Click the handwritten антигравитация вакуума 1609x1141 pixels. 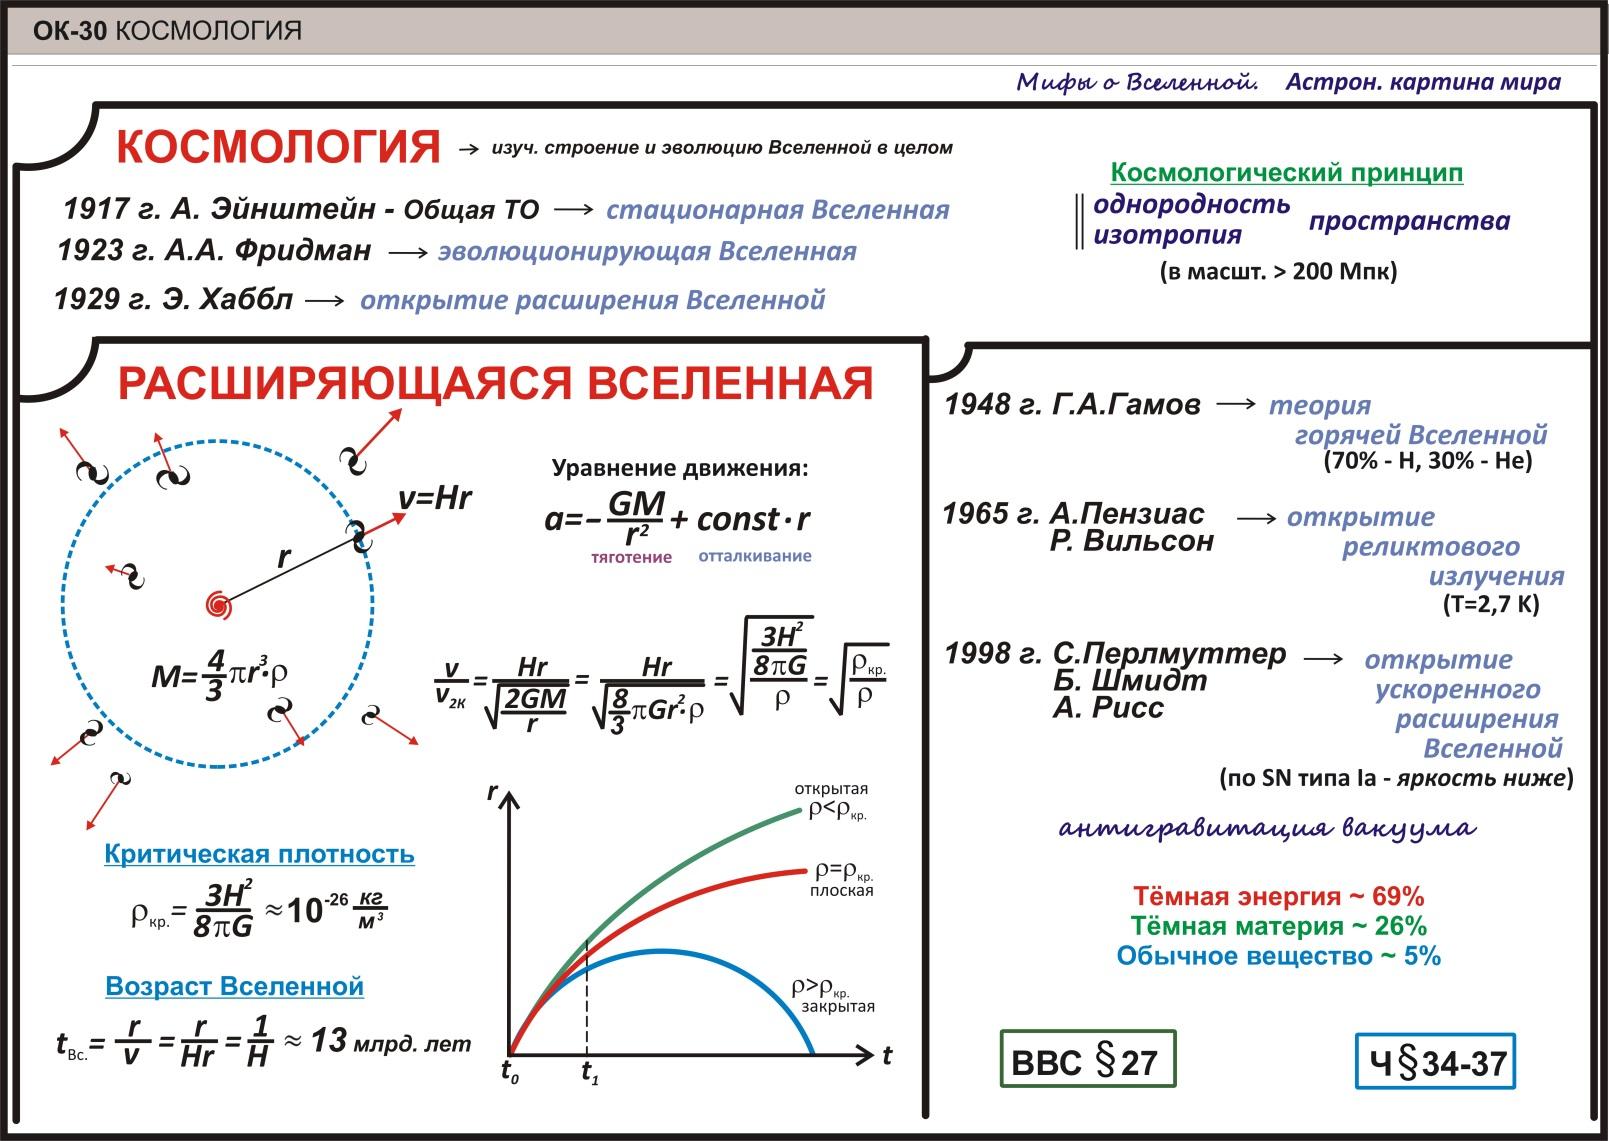(x=1267, y=828)
